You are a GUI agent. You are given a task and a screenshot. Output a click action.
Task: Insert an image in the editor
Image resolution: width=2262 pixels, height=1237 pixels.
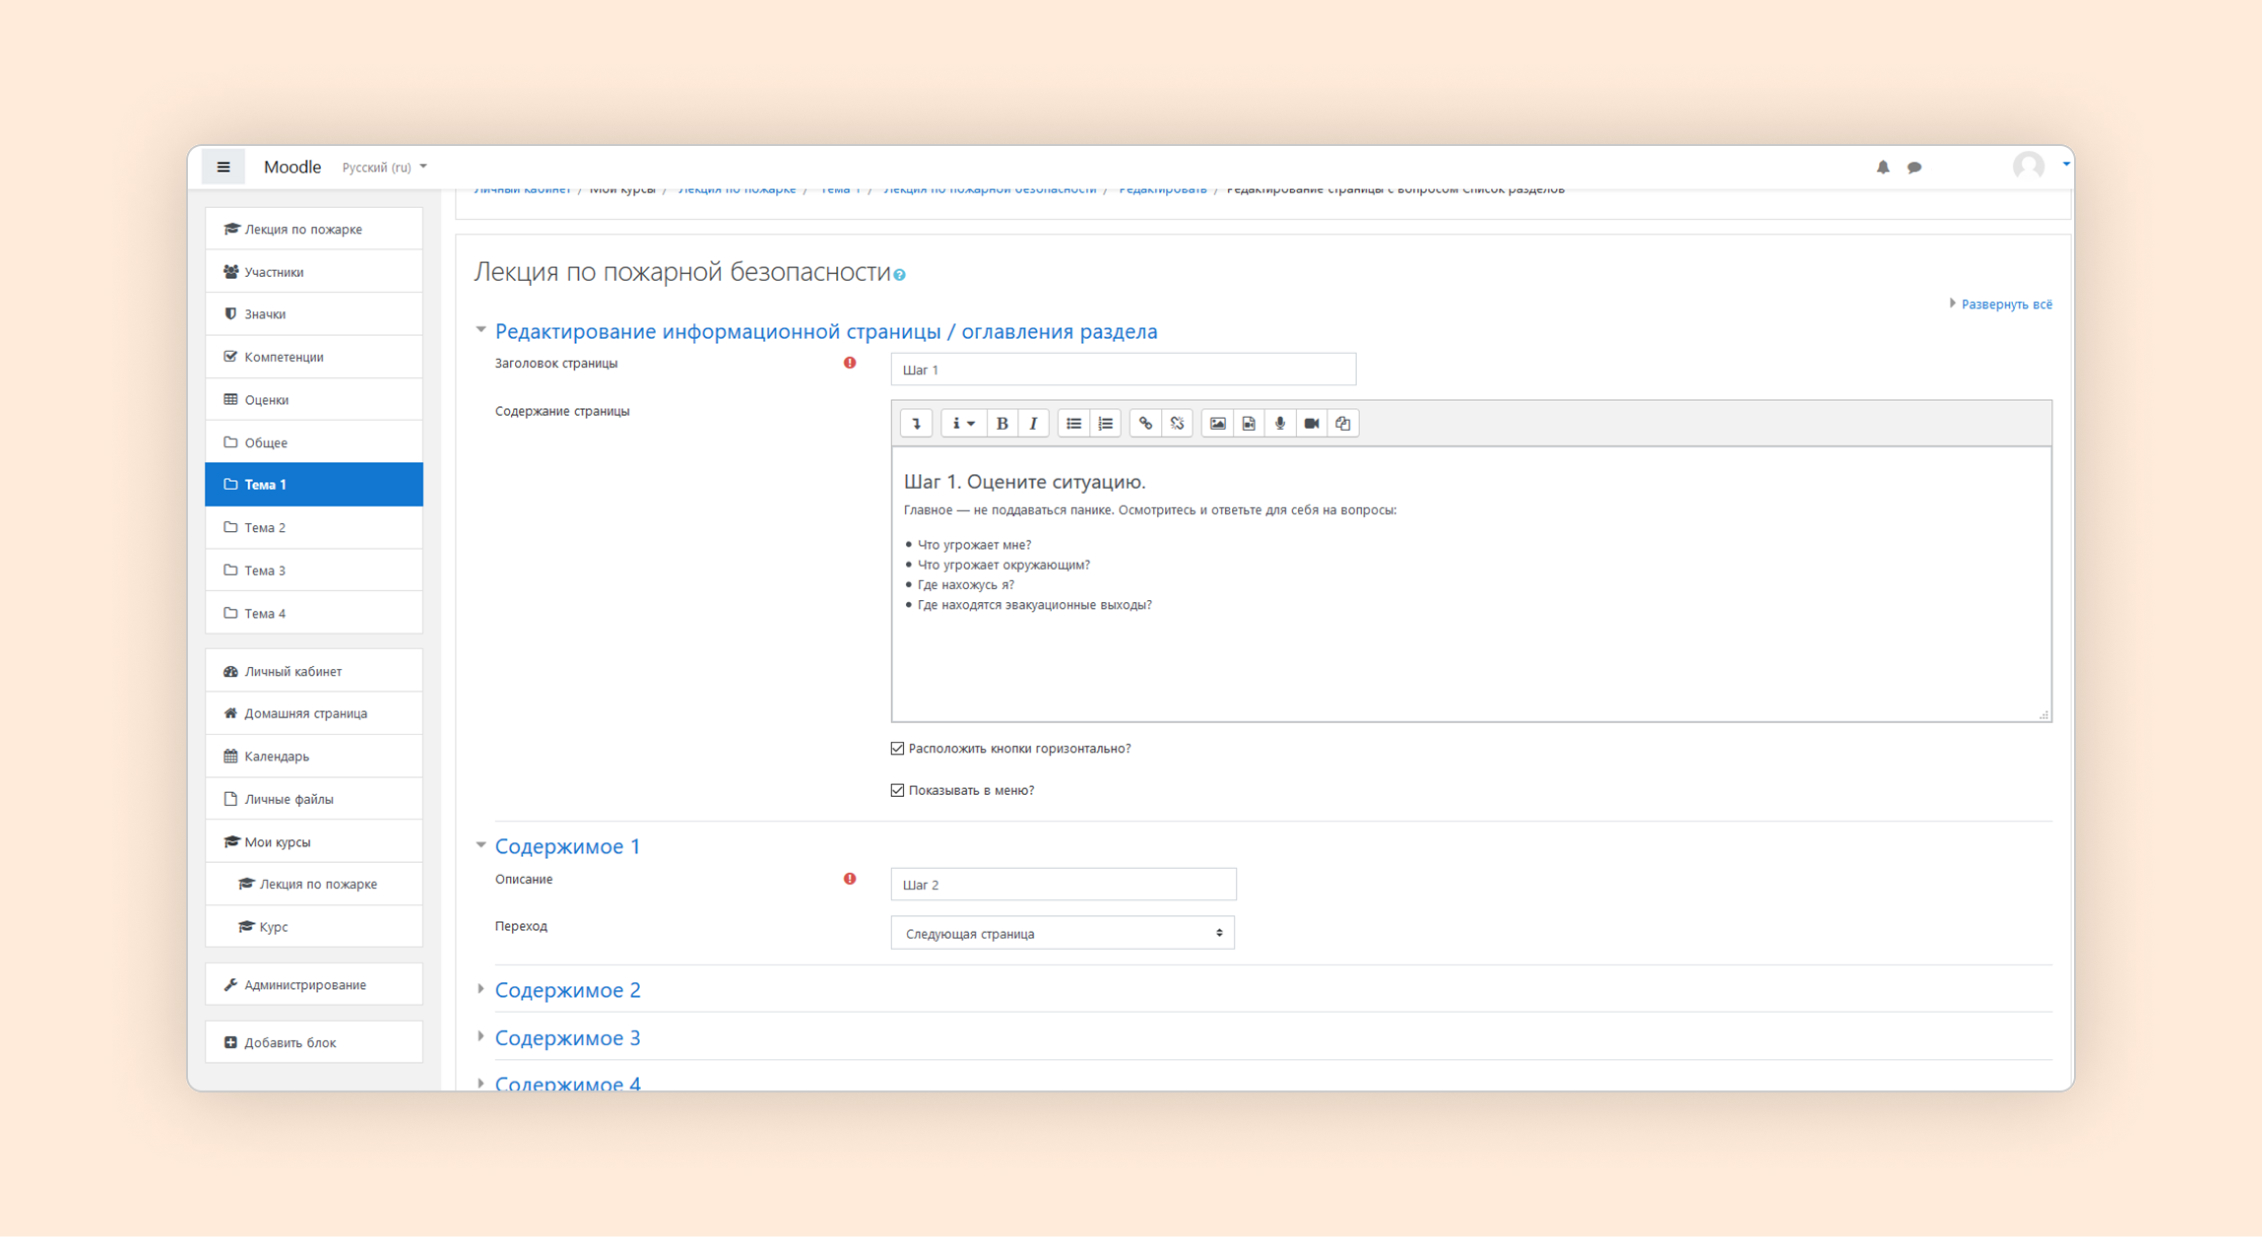coord(1217,423)
